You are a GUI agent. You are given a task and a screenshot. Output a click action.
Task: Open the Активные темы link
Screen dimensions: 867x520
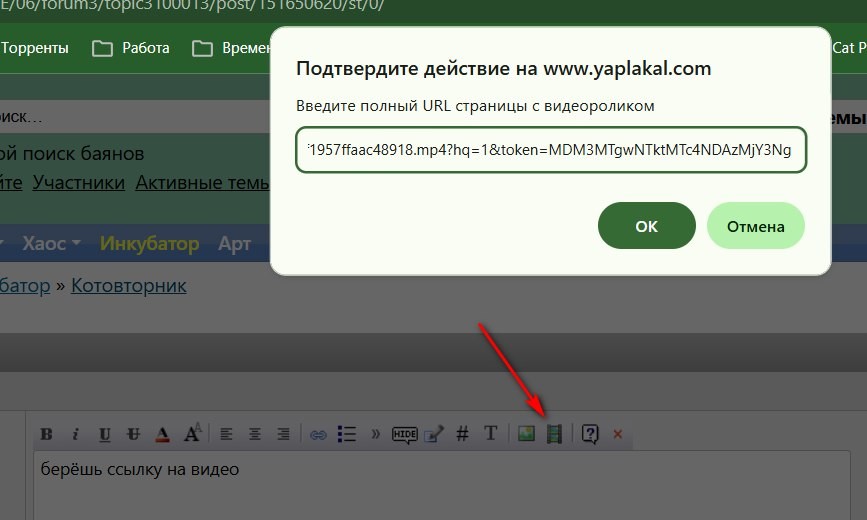(x=202, y=183)
